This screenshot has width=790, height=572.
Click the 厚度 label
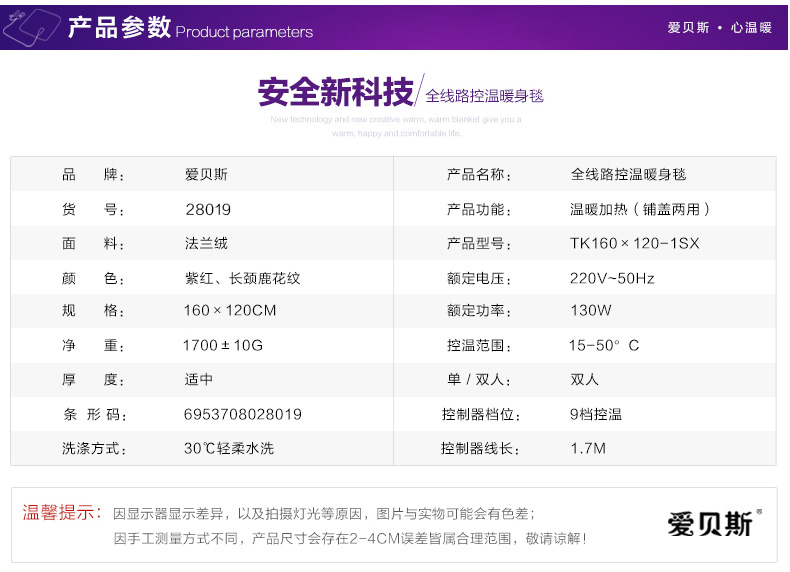tap(93, 379)
